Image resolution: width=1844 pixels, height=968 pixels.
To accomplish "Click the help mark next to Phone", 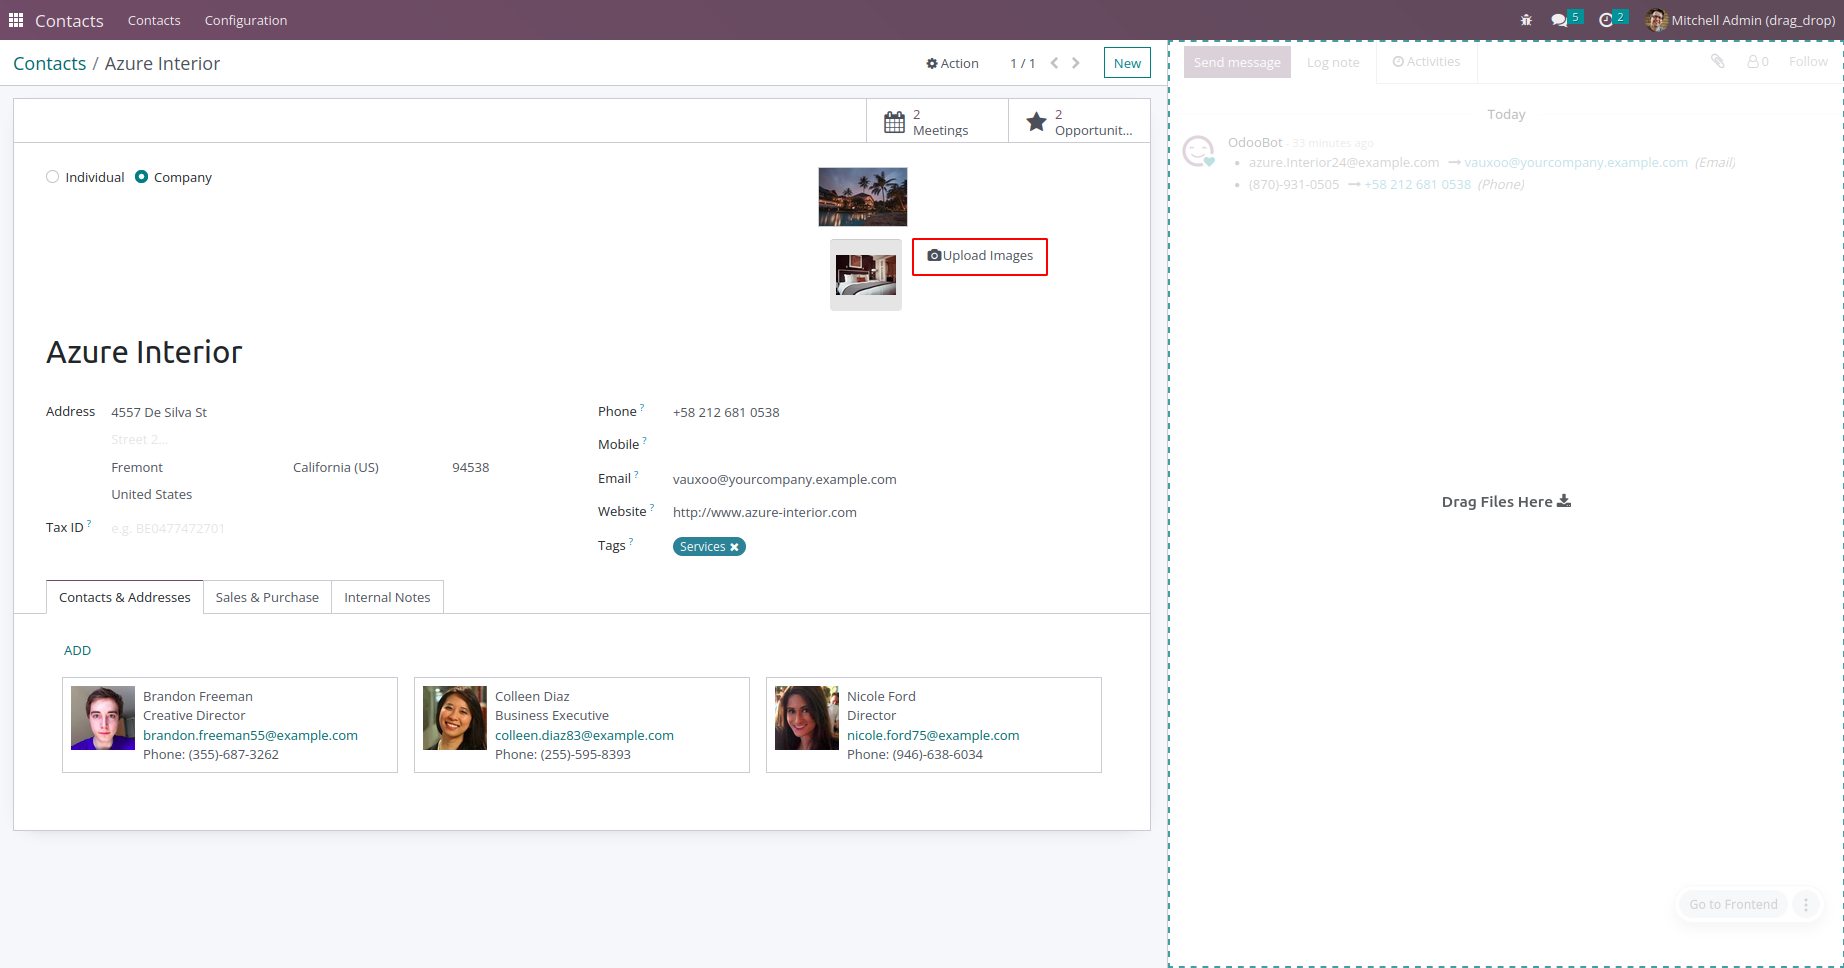I will [x=642, y=408].
